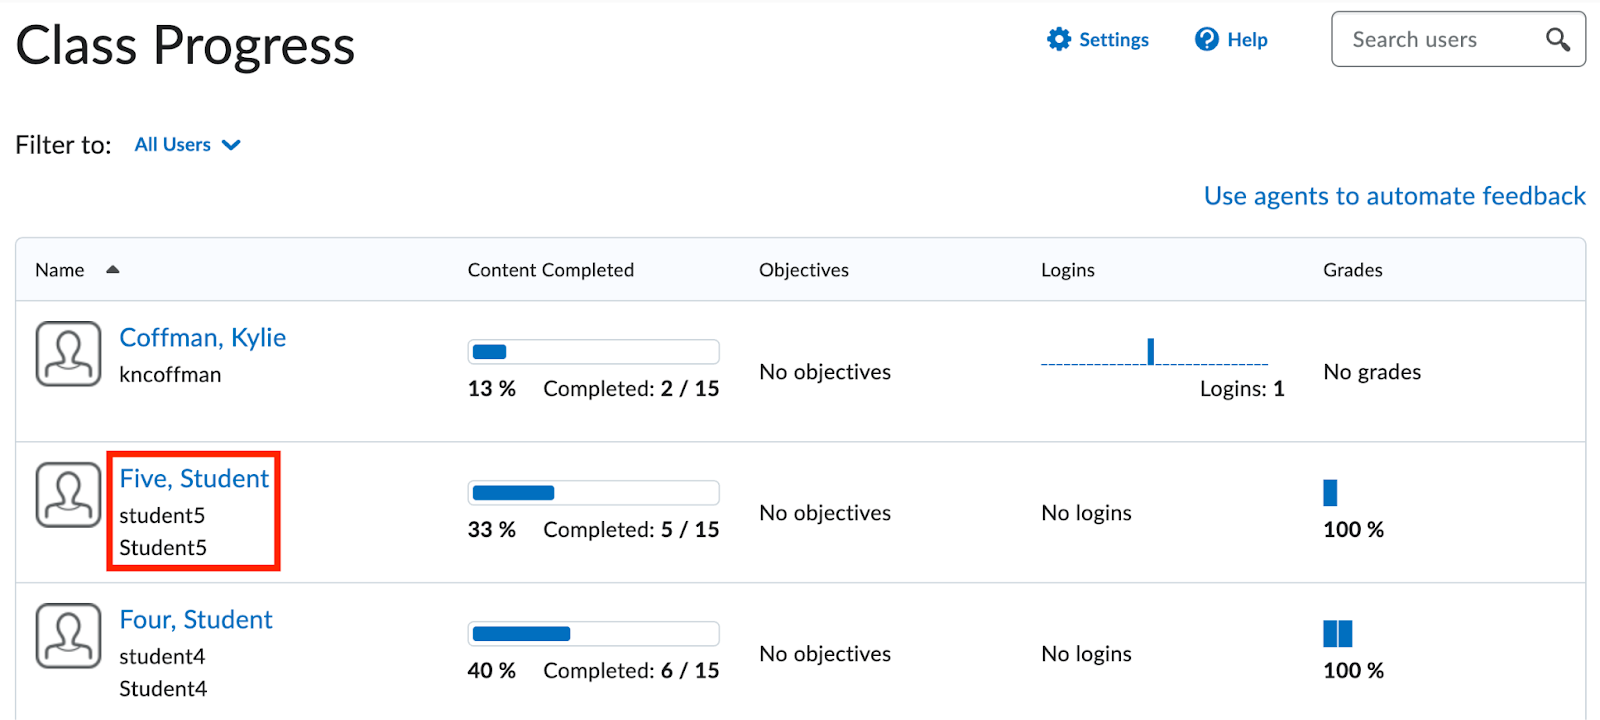Click the Settings gear icon
This screenshot has height=720, width=1600.
coord(1058,39)
